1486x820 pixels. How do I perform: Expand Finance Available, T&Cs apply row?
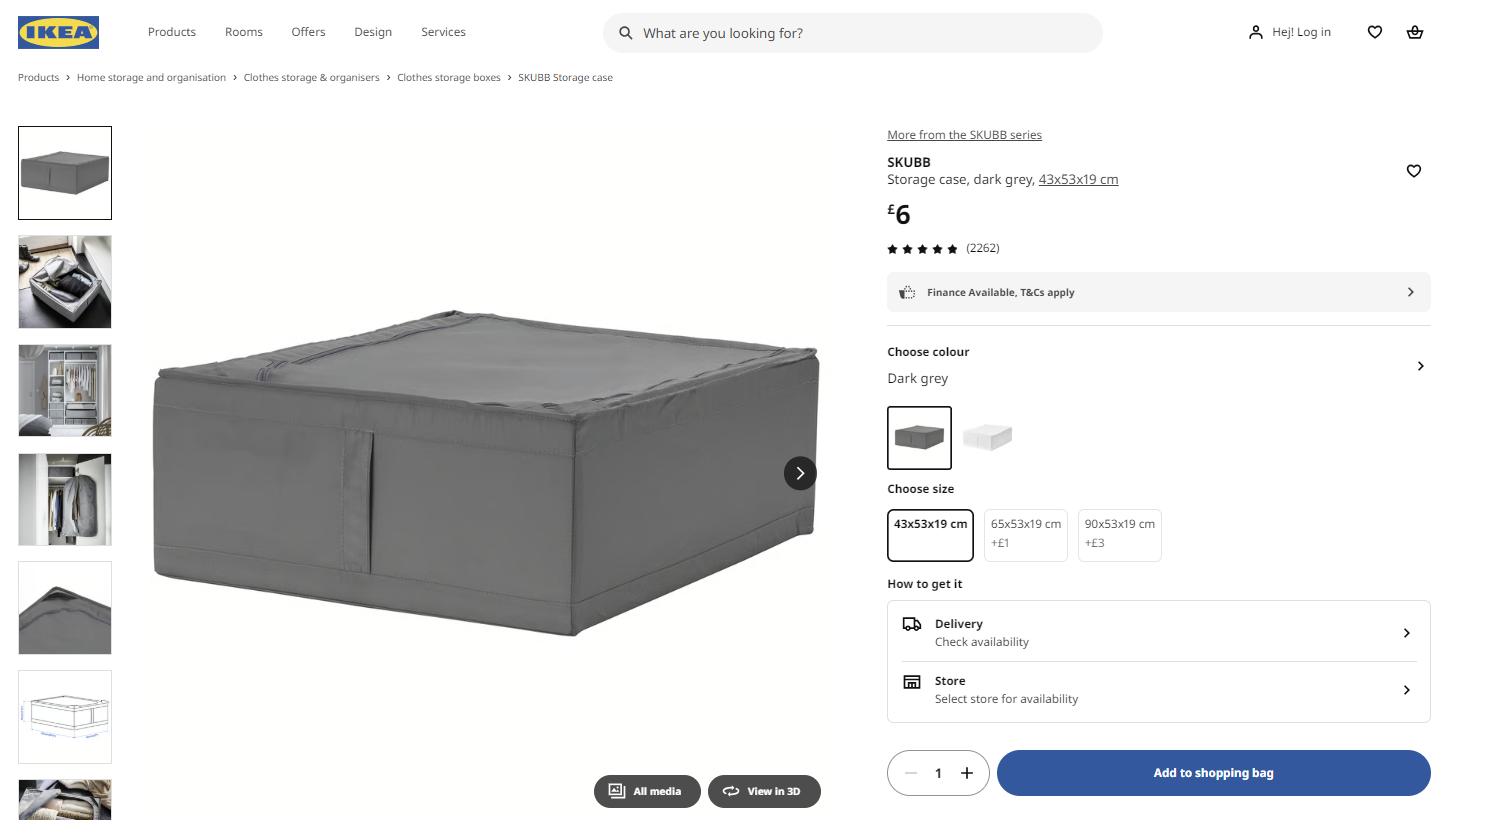1159,292
